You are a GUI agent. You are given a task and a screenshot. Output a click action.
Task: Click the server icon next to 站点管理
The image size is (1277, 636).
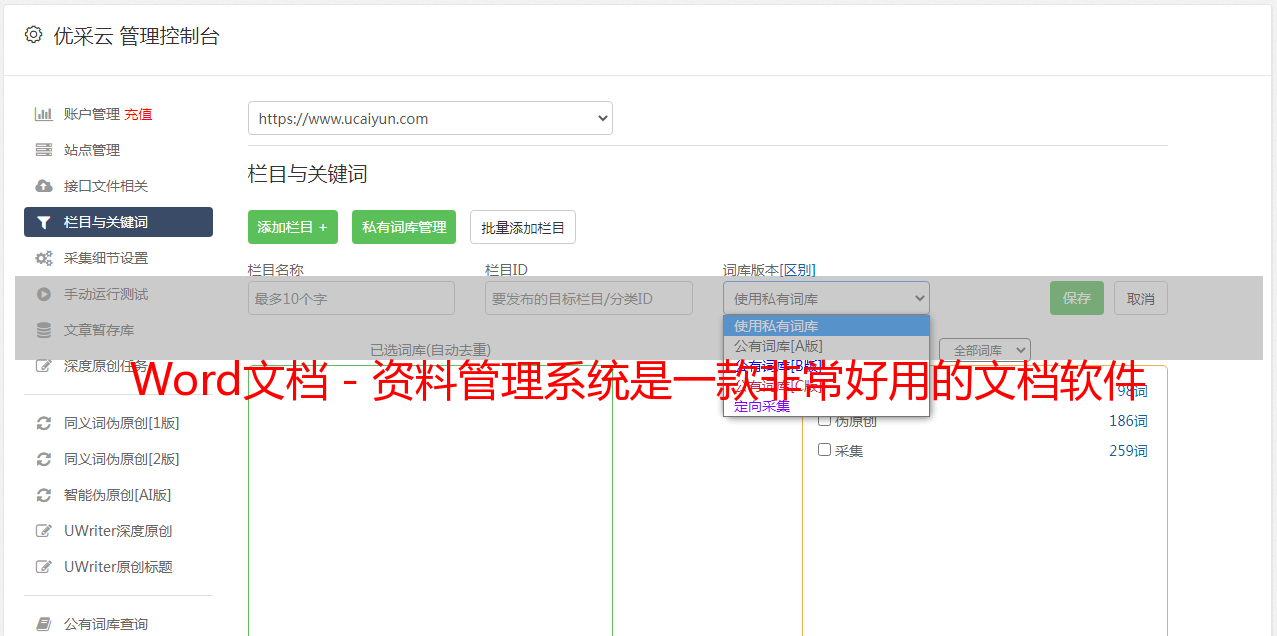tap(43, 150)
